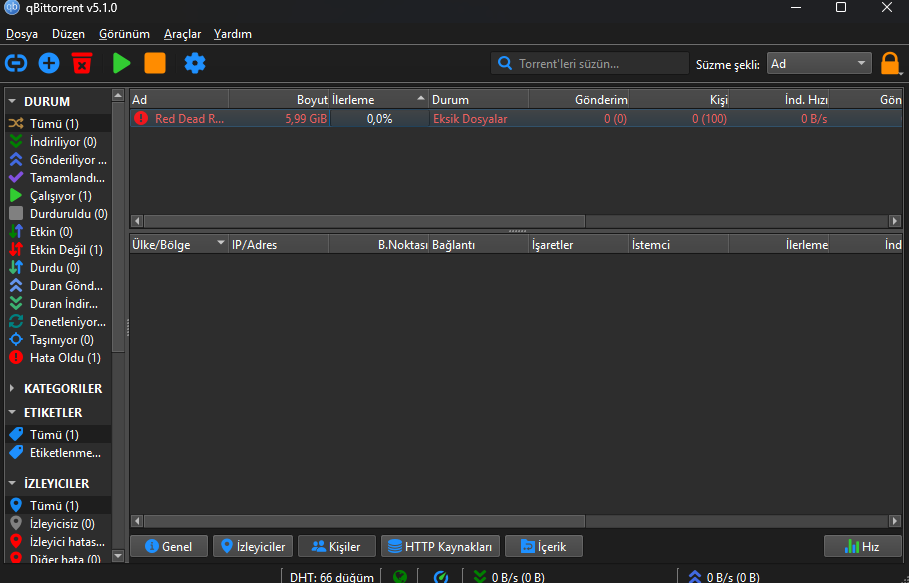Click the DHT: 66 düğüm status text
Image resolution: width=909 pixels, height=583 pixels.
[332, 577]
